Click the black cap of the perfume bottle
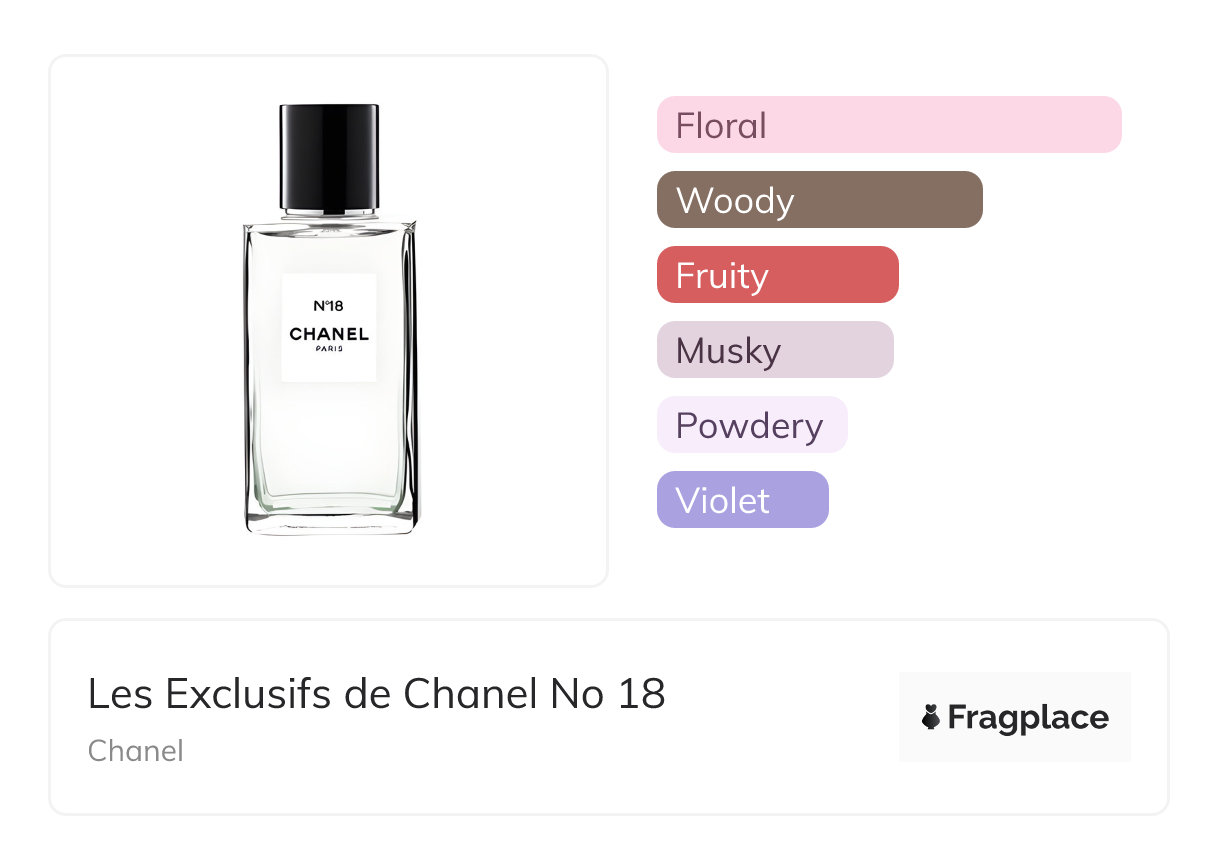The image size is (1218, 864). click(329, 154)
